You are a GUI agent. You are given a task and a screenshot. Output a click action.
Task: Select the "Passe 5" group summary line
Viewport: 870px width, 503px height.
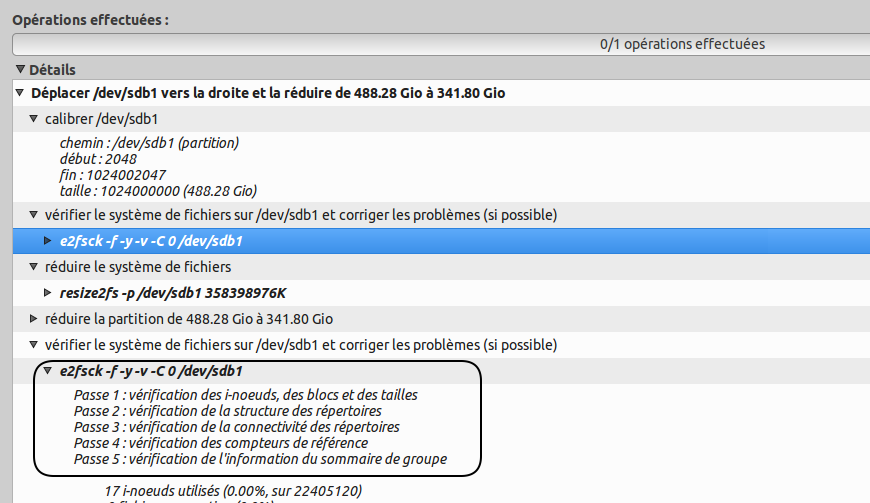coord(260,459)
